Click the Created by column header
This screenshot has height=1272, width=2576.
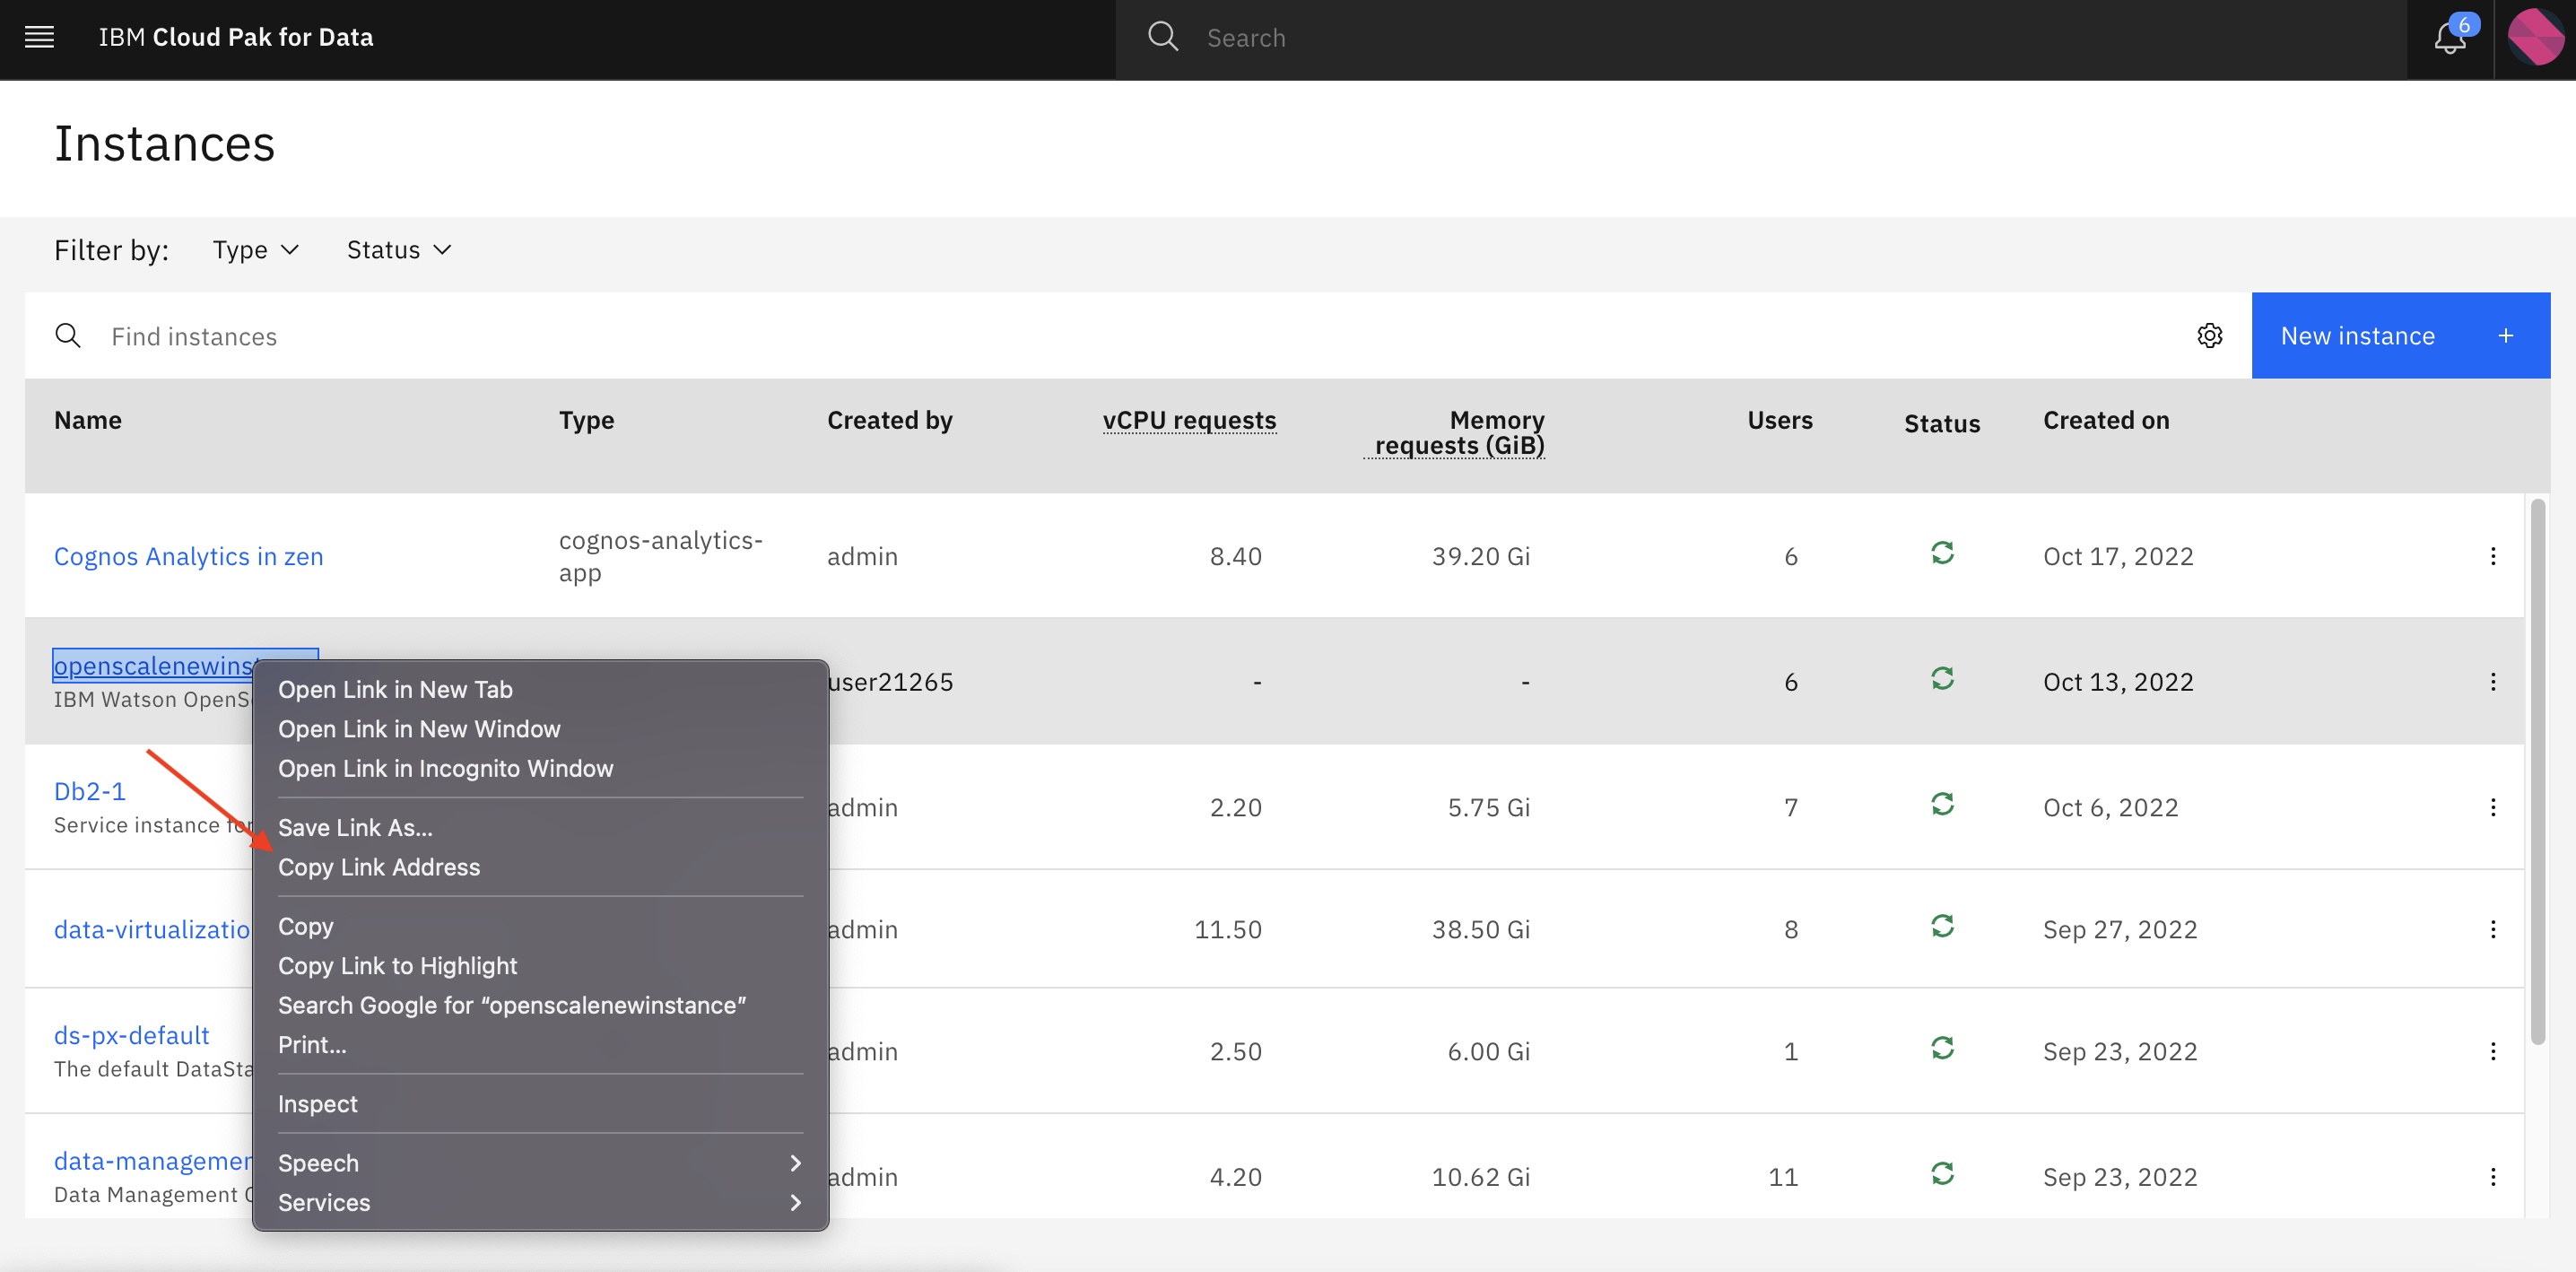point(890,421)
